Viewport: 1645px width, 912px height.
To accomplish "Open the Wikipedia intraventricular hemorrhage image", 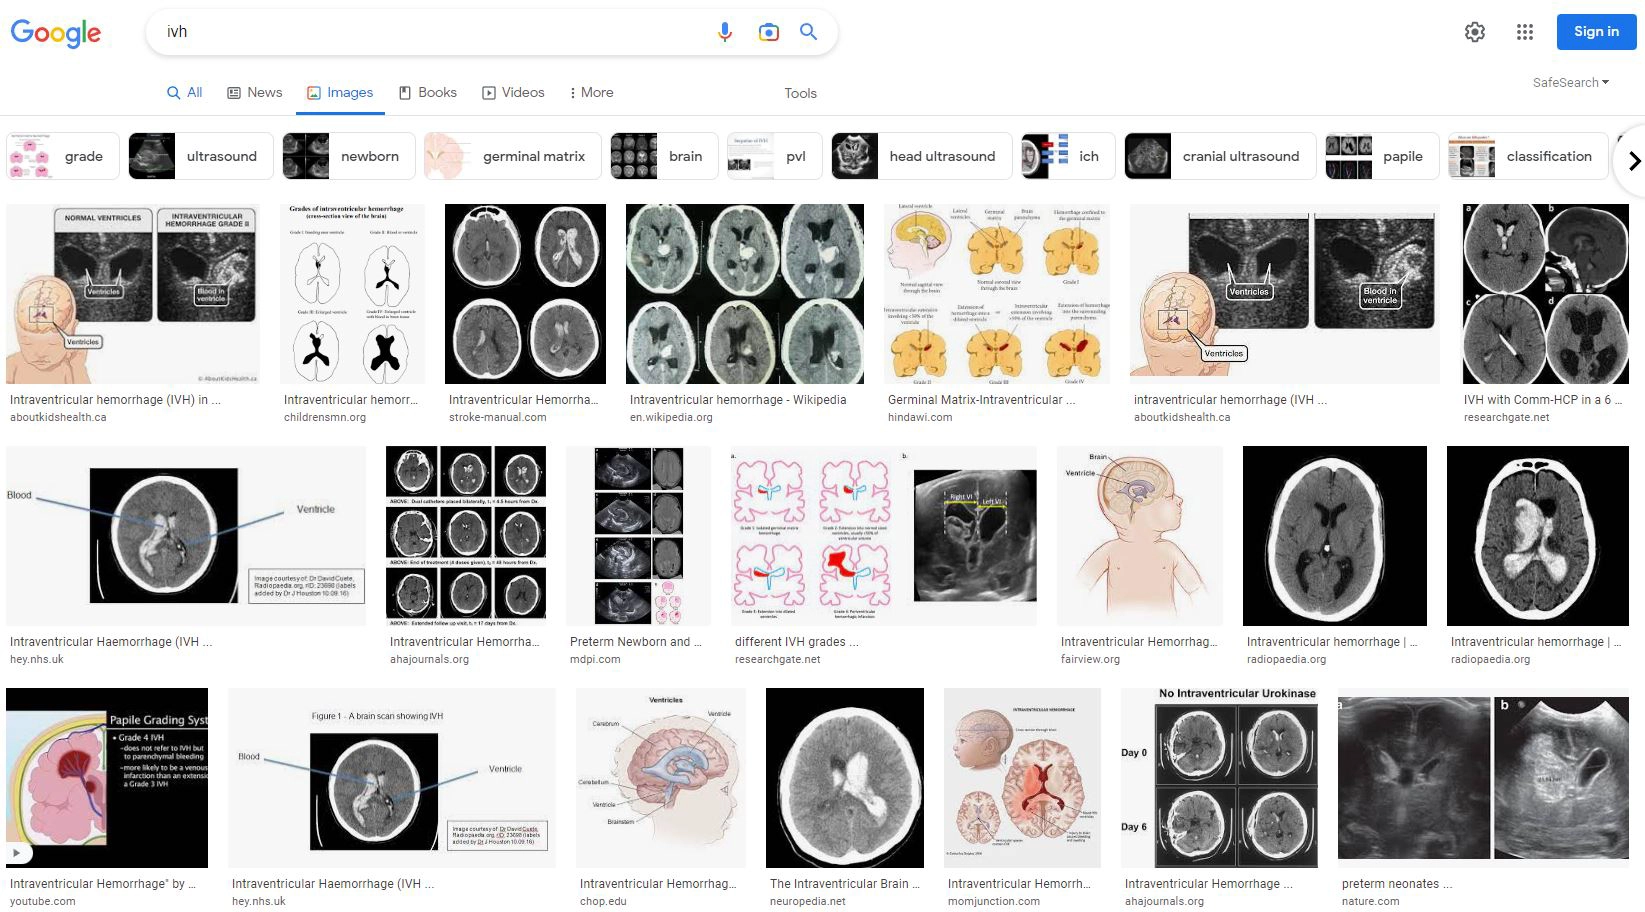I will [745, 294].
